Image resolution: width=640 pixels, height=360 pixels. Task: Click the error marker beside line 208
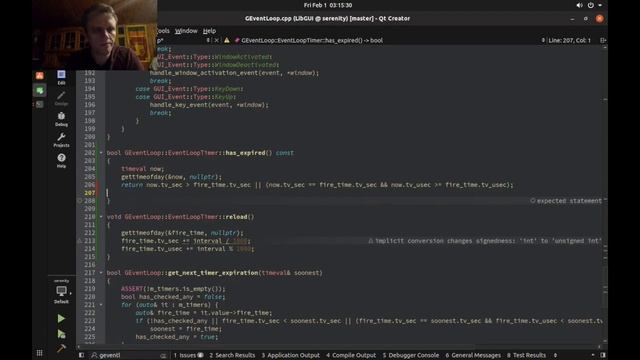coord(80,201)
